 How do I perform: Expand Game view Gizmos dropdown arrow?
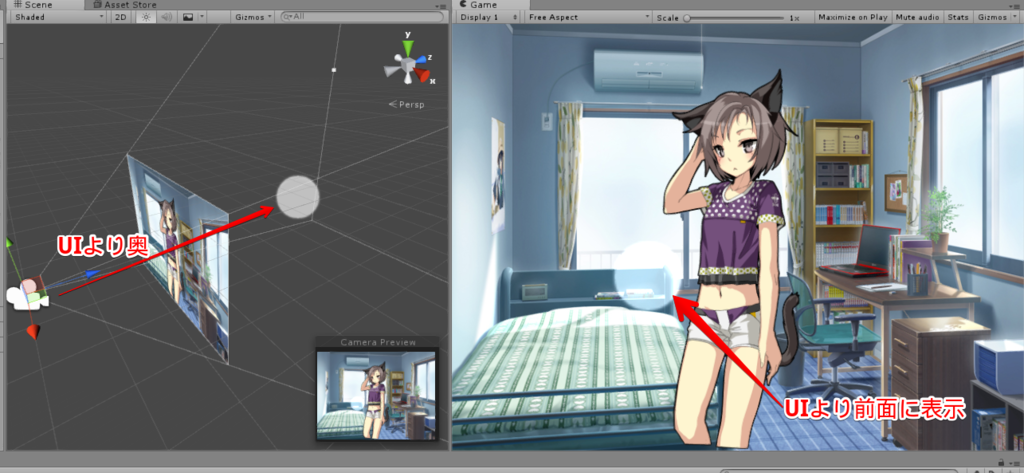[x=1013, y=17]
